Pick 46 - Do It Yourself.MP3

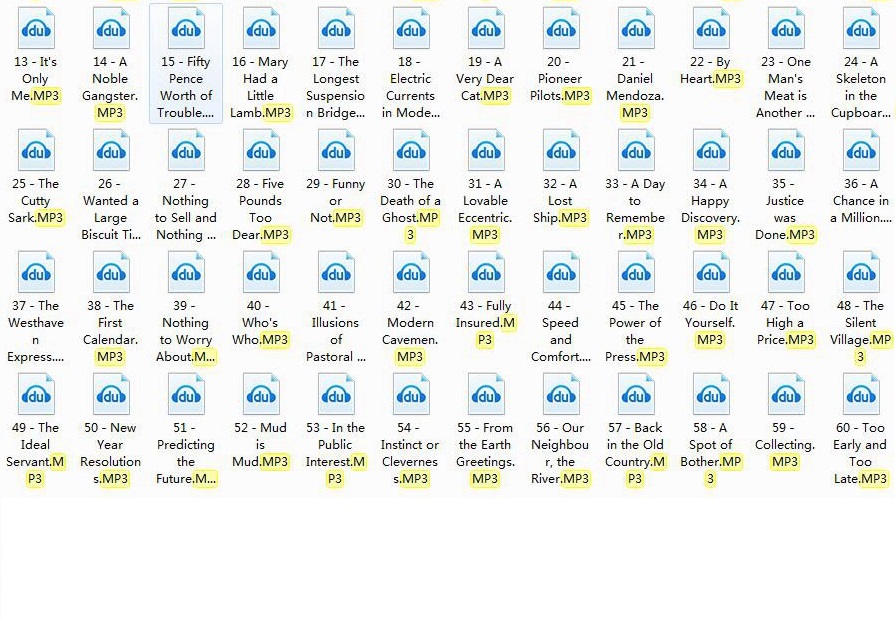(x=710, y=273)
